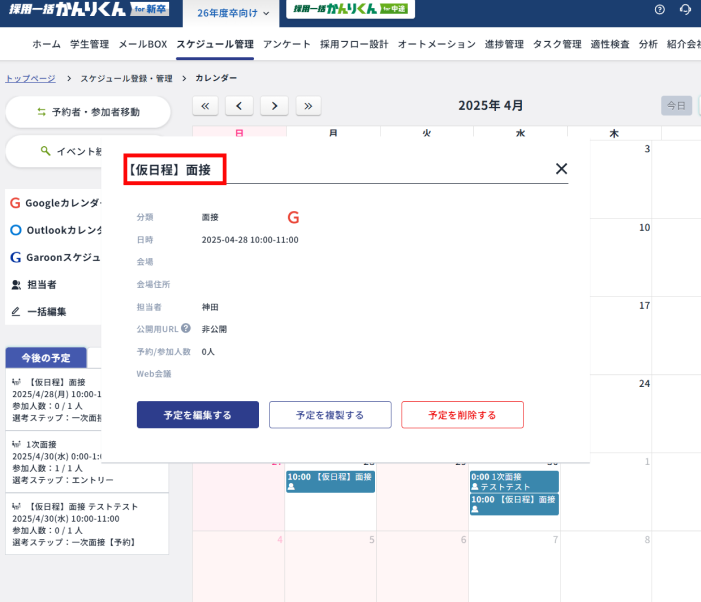Open the オートメーション menu
701x602 pixels.
click(436, 44)
